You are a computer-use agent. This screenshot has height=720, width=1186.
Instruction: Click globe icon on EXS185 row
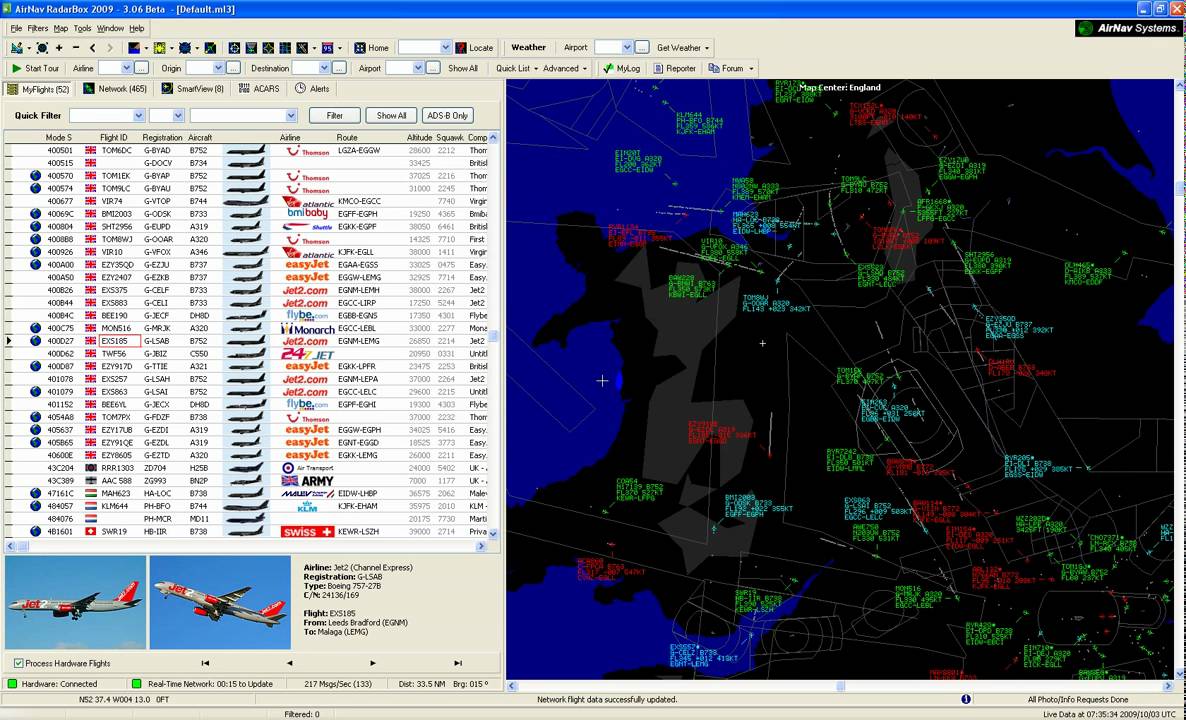36,341
